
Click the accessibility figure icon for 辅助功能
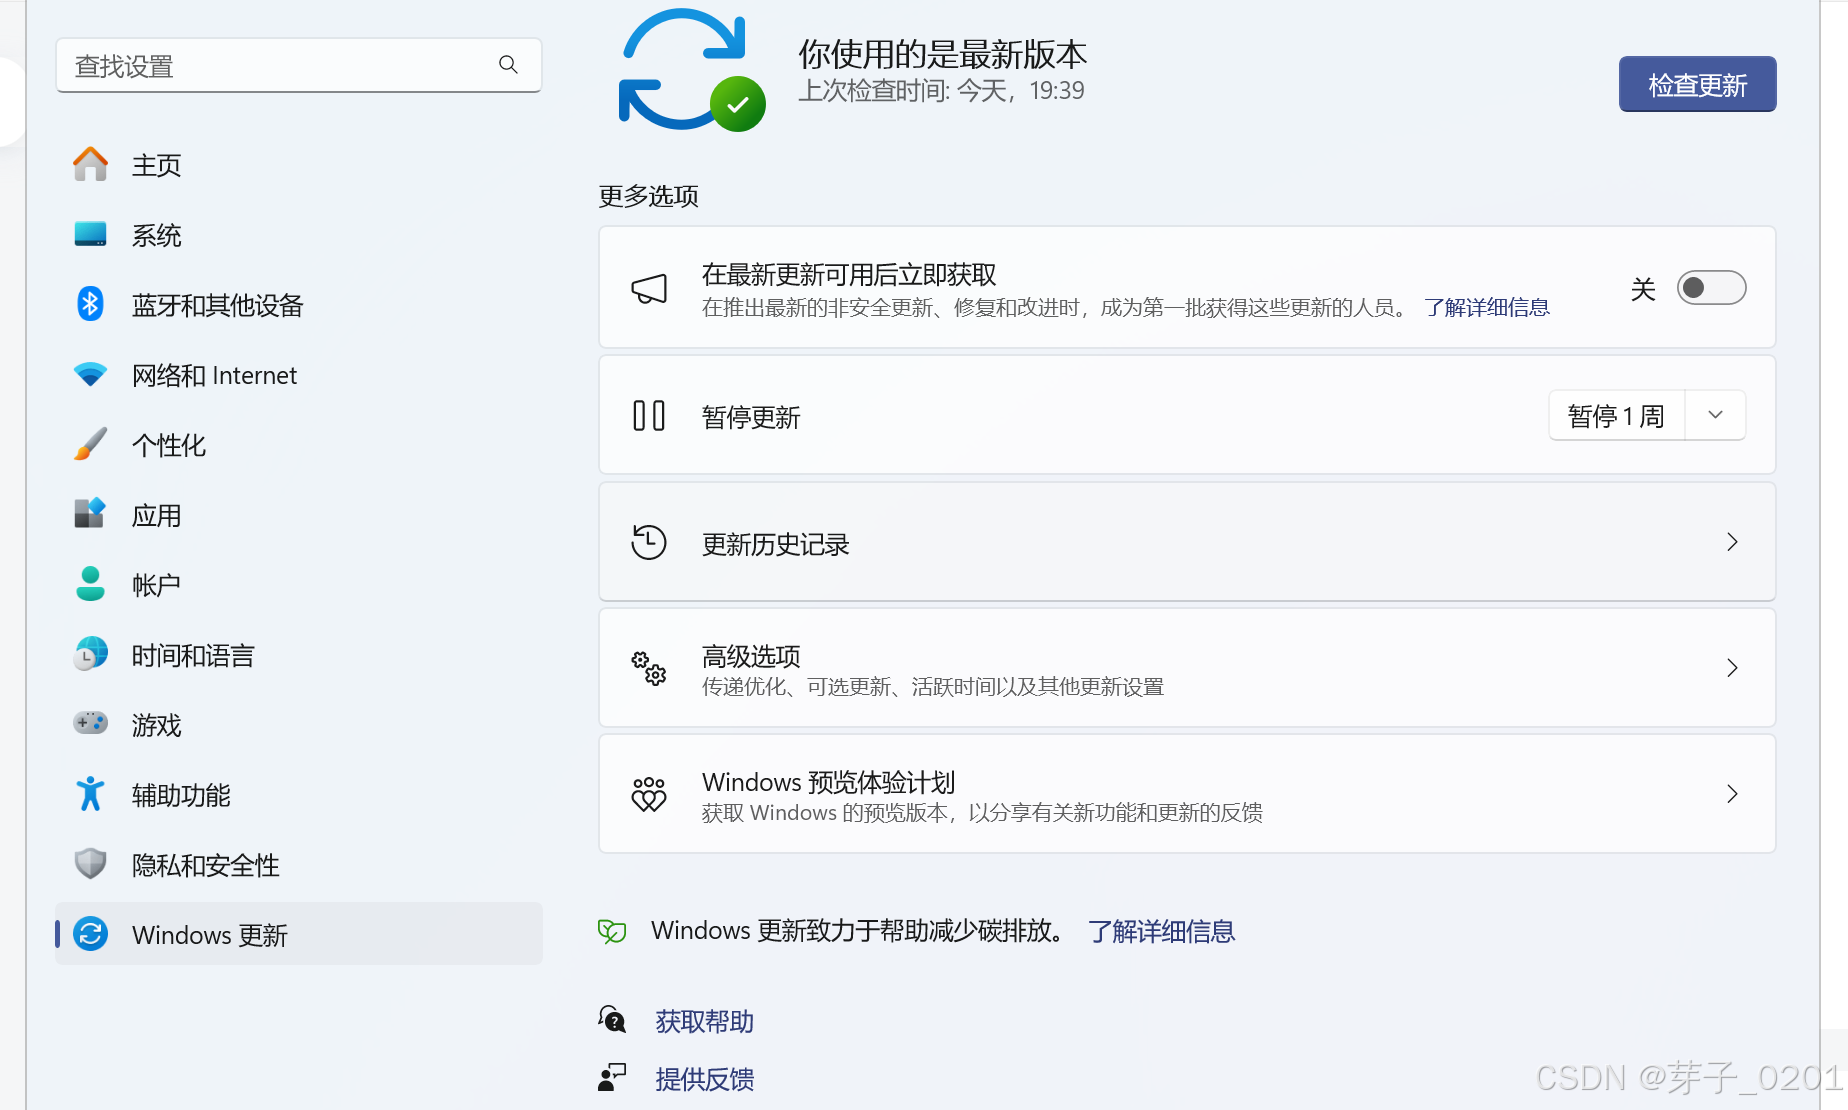[x=90, y=794]
